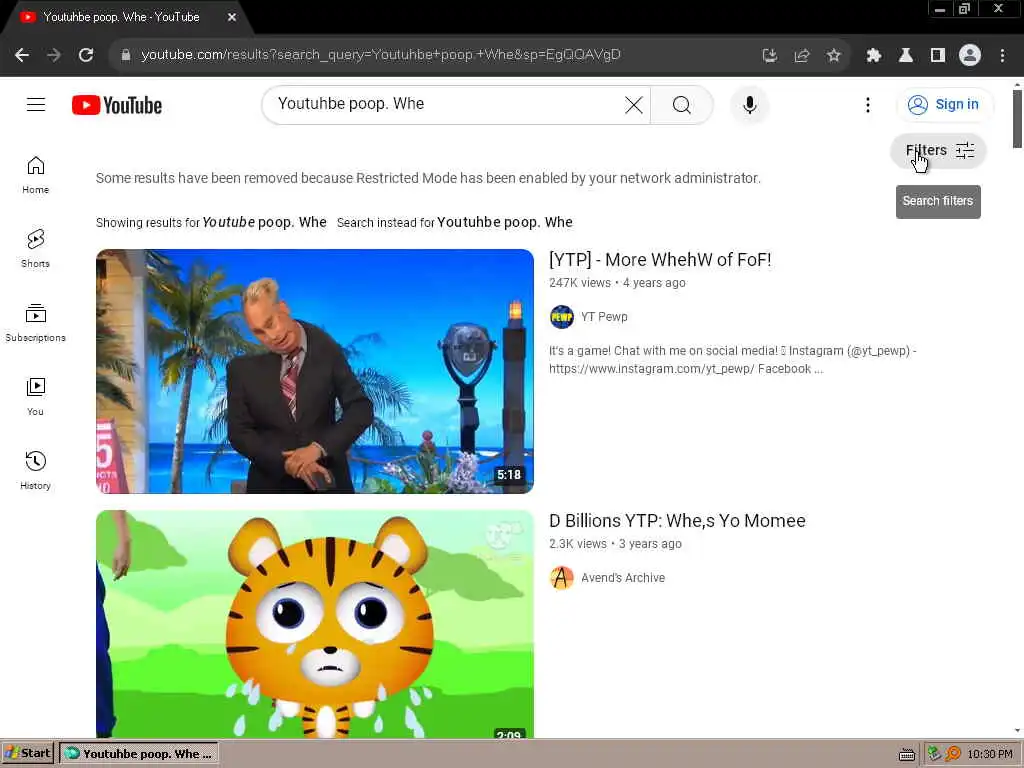Open browser profile avatar

point(970,56)
